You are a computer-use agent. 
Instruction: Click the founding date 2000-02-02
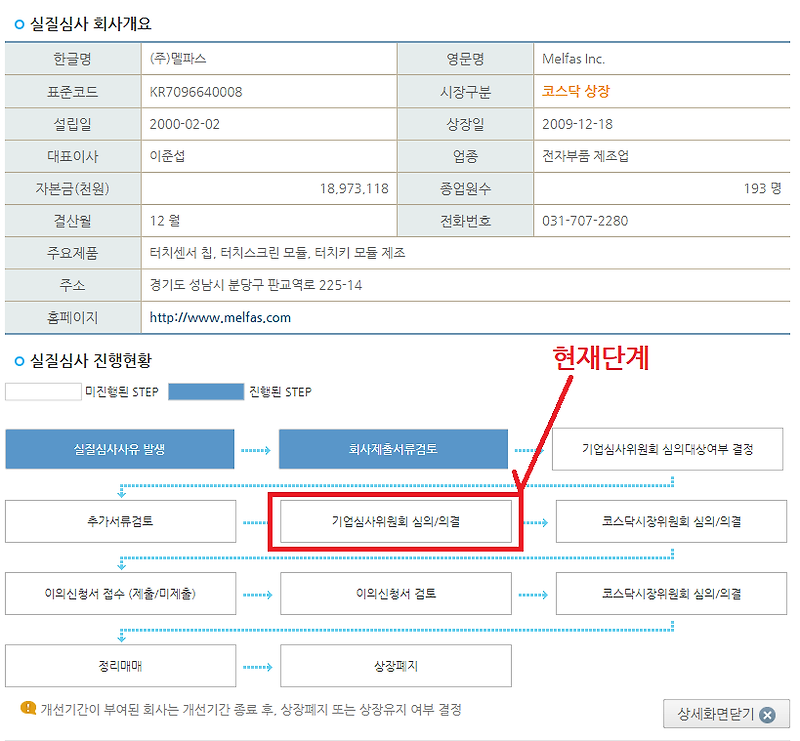(185, 124)
